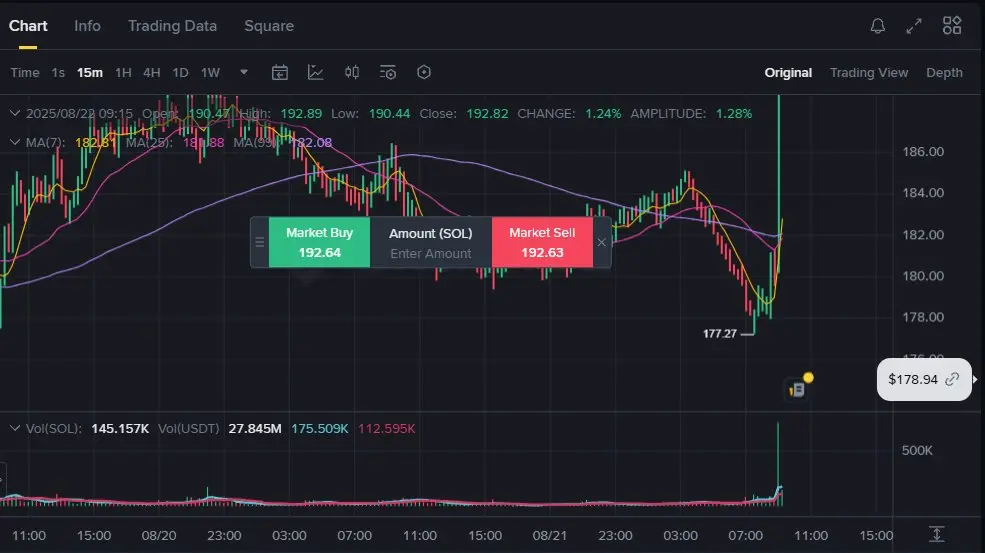The width and height of the screenshot is (985, 553).
Task: Select 1W time interval
Action: [x=210, y=72]
